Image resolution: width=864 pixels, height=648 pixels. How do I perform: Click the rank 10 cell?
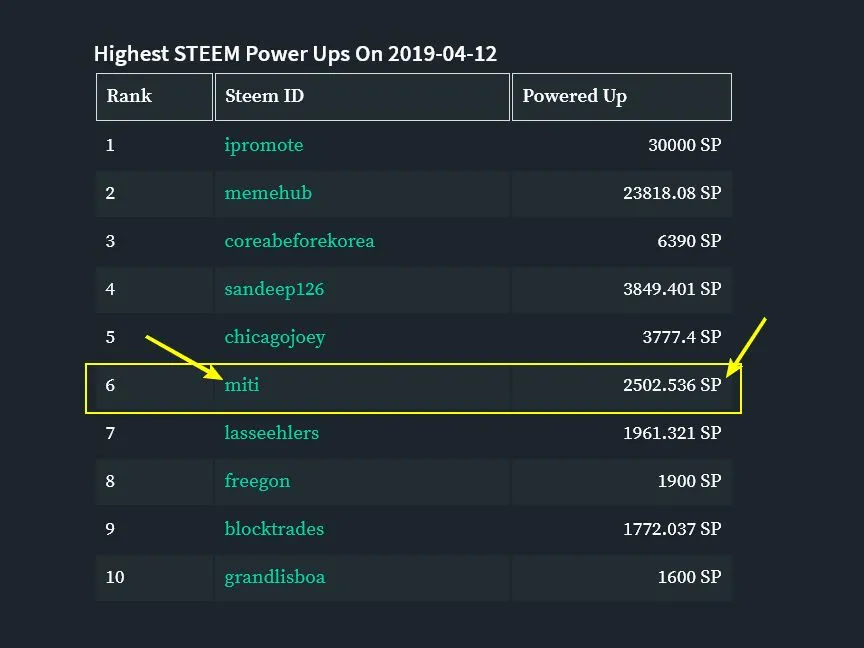coord(116,577)
